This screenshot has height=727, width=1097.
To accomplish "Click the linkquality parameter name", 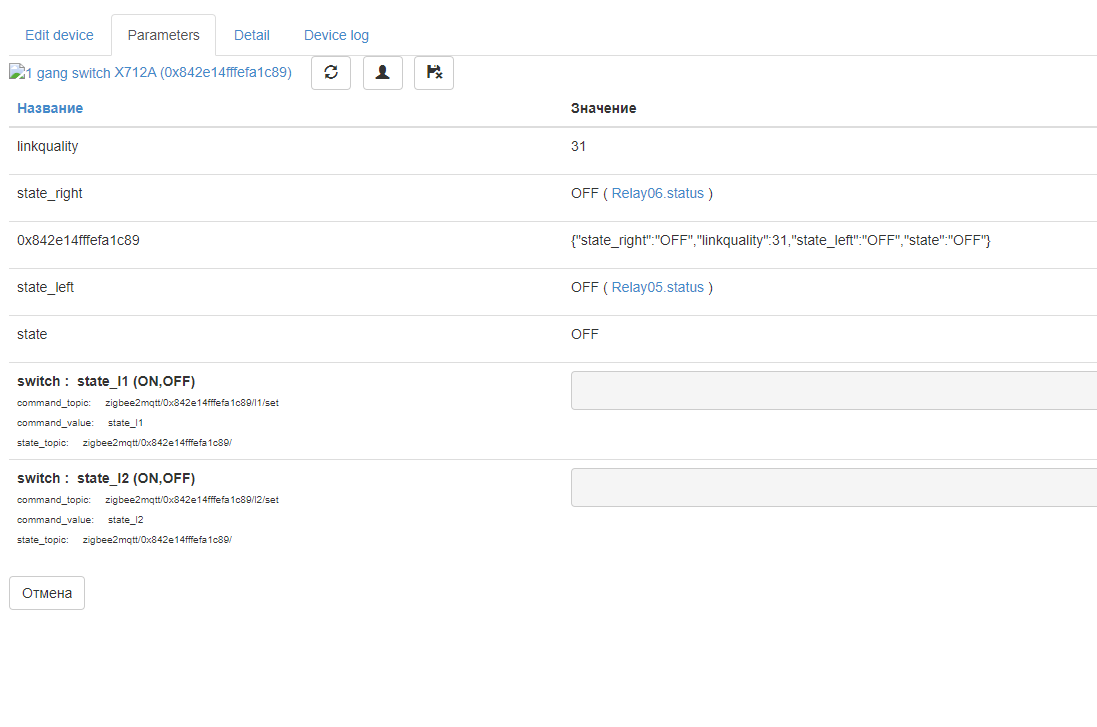I will tap(48, 146).
